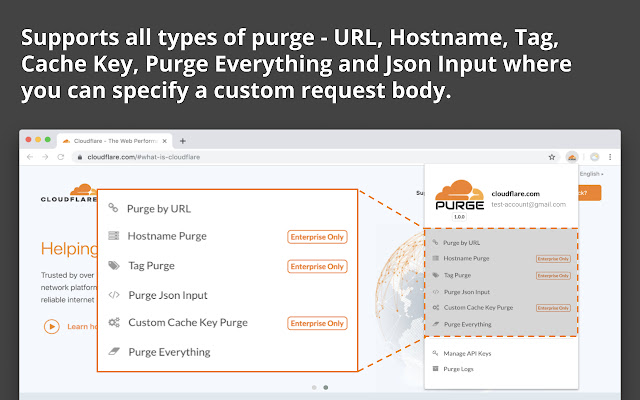Screen dimensions: 640x400
Task: Choose Hostname Purge in the extension popup
Action: pos(466,258)
